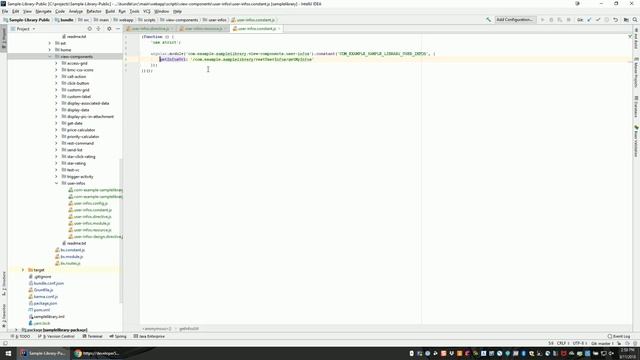Viewport: 640px width, 360px height.
Task: Click the CRLF line separator in status bar
Action: click(x=562, y=343)
